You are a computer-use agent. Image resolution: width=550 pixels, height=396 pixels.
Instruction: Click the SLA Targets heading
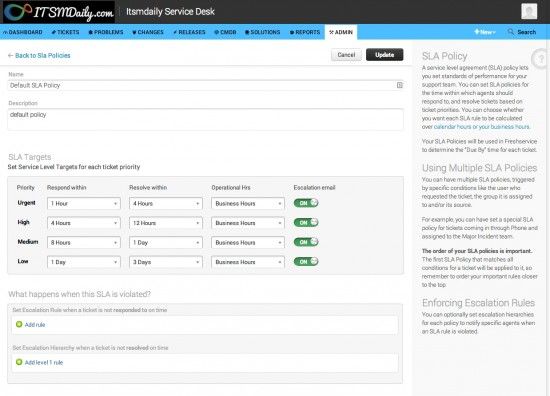pyautogui.click(x=29, y=157)
